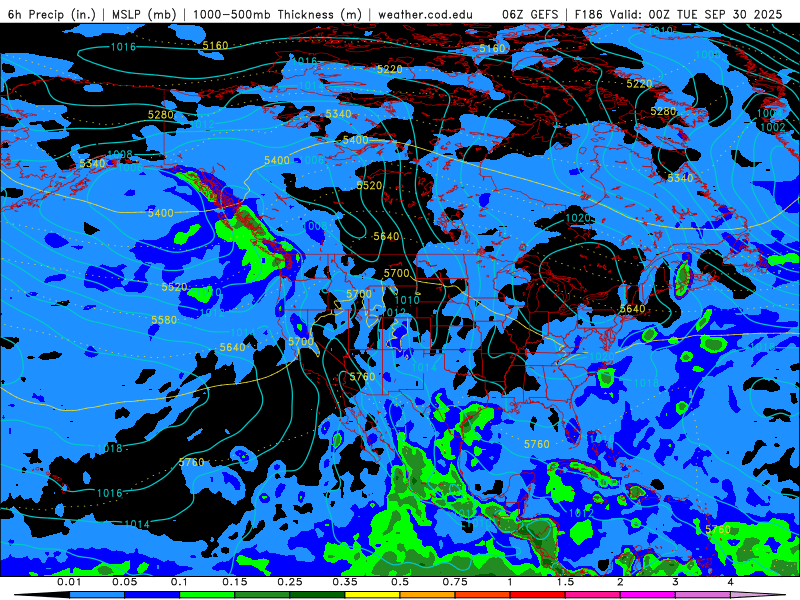
Task: Click the 'MSLP (mb)' header text
Action: click(x=142, y=14)
